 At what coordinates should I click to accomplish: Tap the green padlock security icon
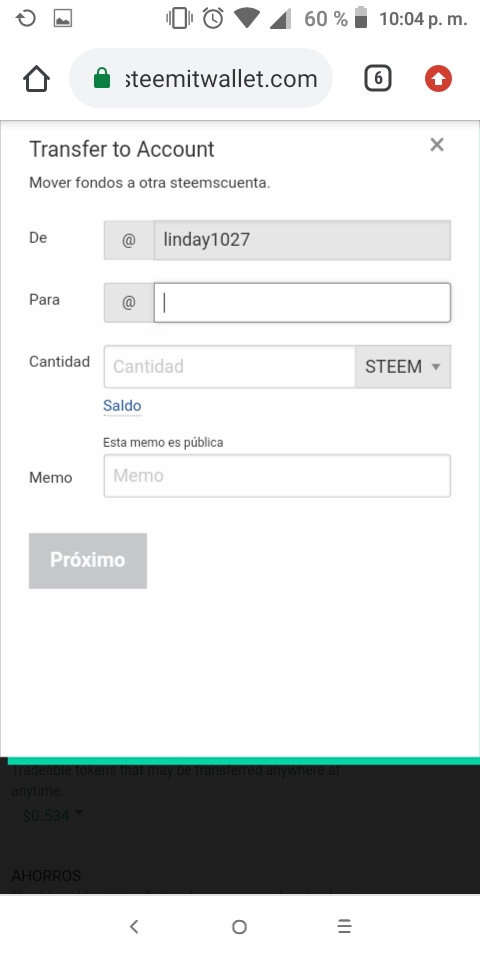tap(102, 78)
